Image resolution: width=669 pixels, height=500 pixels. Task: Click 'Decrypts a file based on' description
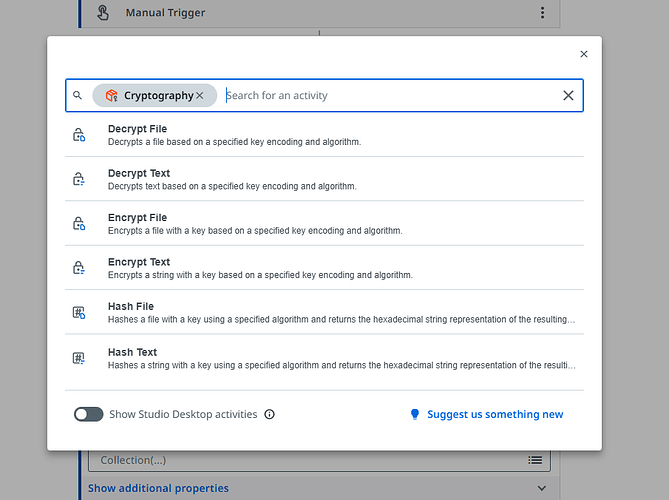pos(234,142)
